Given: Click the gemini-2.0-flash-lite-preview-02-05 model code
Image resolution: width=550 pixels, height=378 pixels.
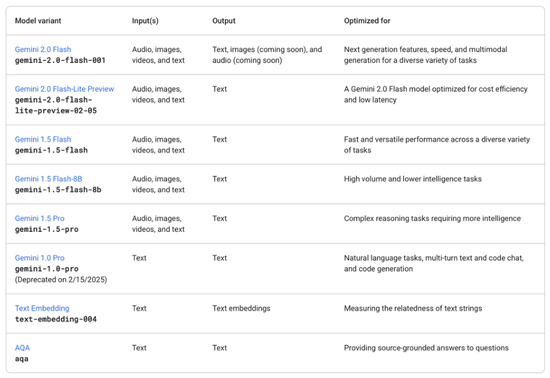Looking at the screenshot, I should [56, 105].
